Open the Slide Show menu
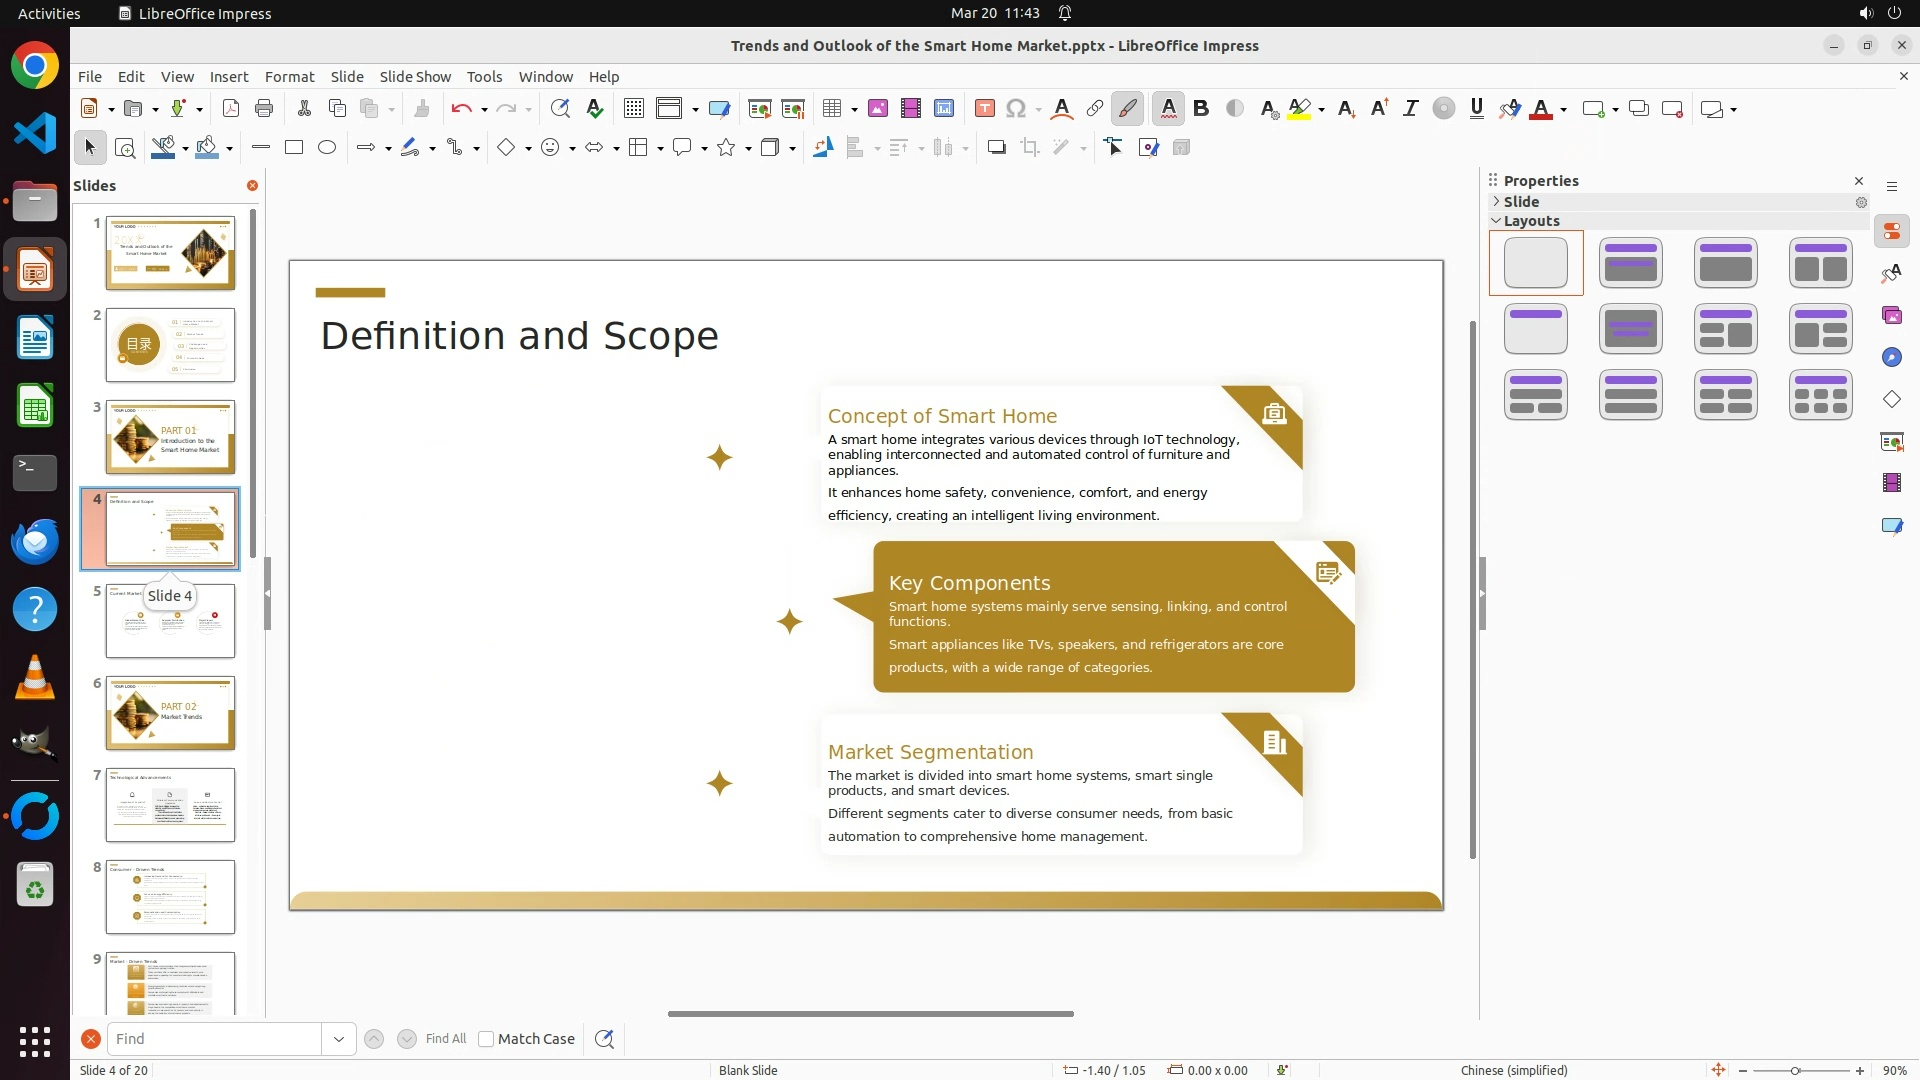This screenshot has height=1080, width=1920. click(x=415, y=77)
